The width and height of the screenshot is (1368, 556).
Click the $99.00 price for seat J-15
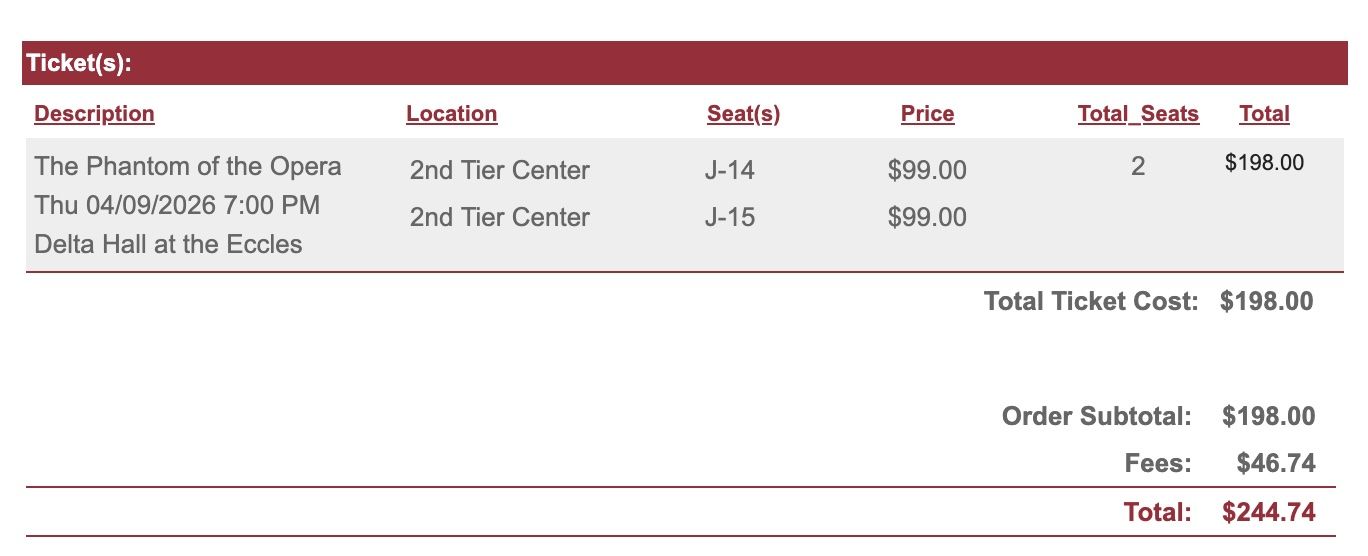(x=927, y=218)
